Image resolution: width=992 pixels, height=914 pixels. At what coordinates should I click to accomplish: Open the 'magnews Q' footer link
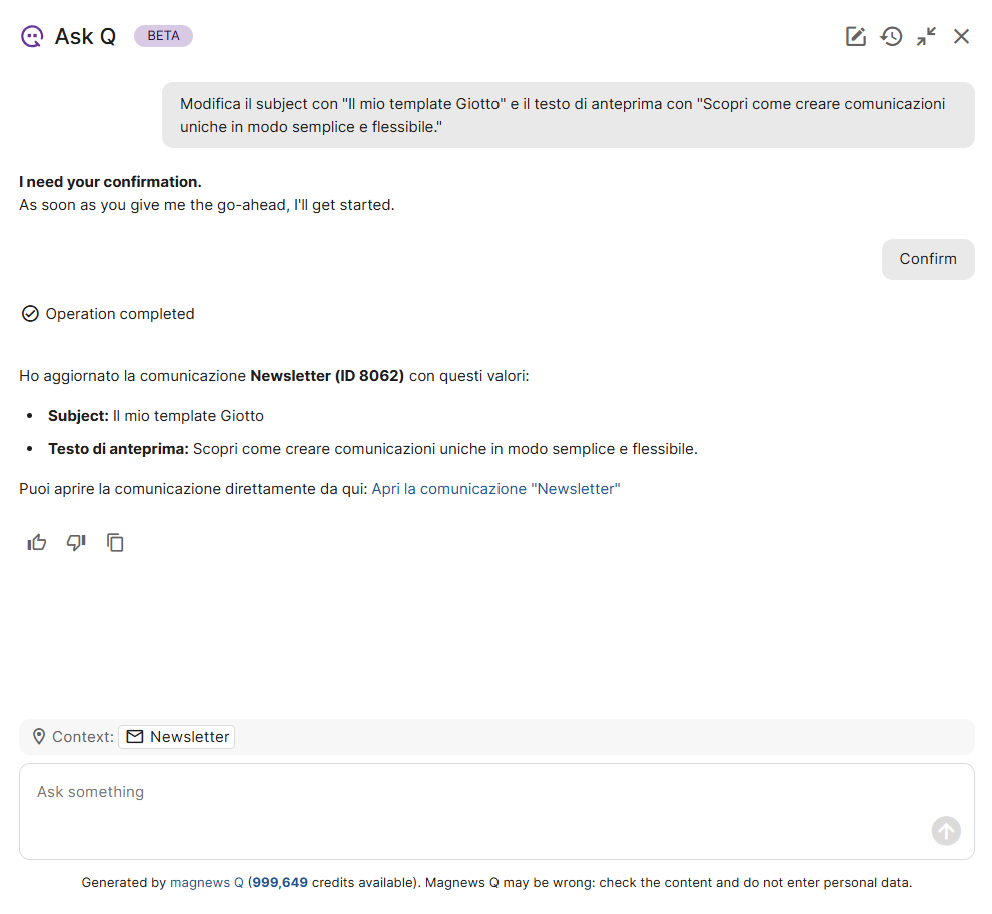pos(206,883)
